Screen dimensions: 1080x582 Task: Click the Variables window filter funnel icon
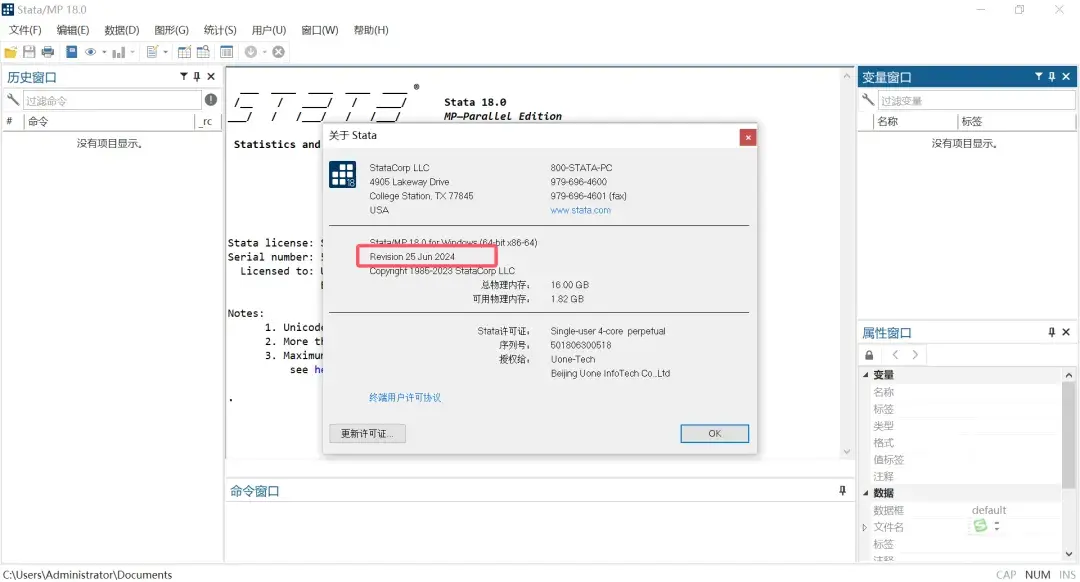(1039, 76)
